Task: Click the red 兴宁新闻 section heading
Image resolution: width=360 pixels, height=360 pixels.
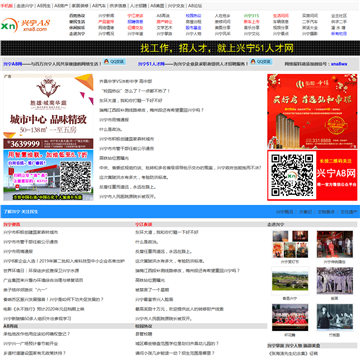Action: click(11, 225)
